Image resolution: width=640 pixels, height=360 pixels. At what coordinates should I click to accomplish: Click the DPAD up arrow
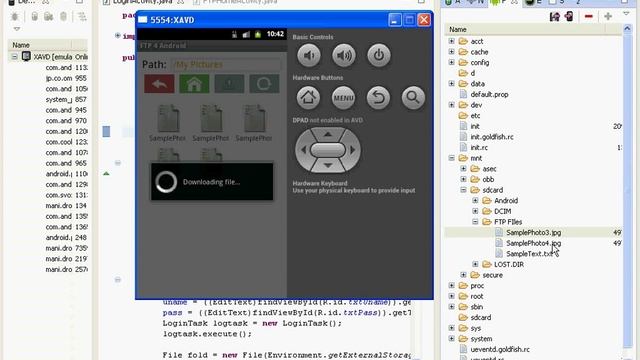[x=328, y=134]
